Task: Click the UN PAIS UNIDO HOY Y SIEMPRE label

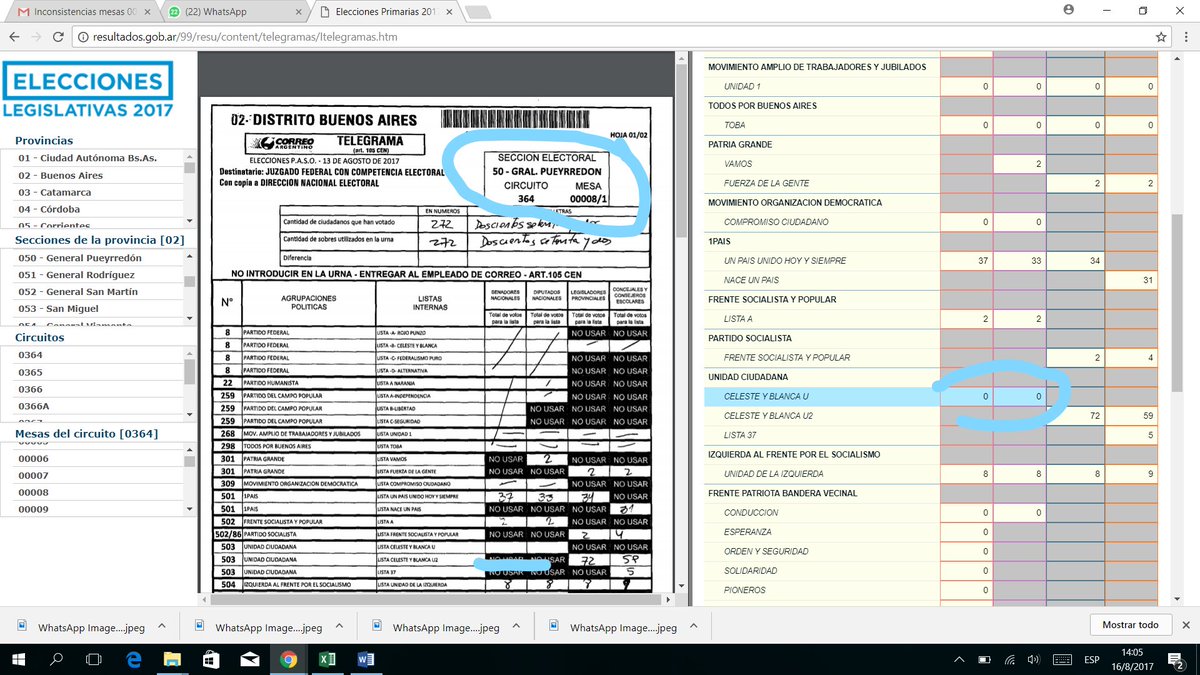Action: pos(785,261)
